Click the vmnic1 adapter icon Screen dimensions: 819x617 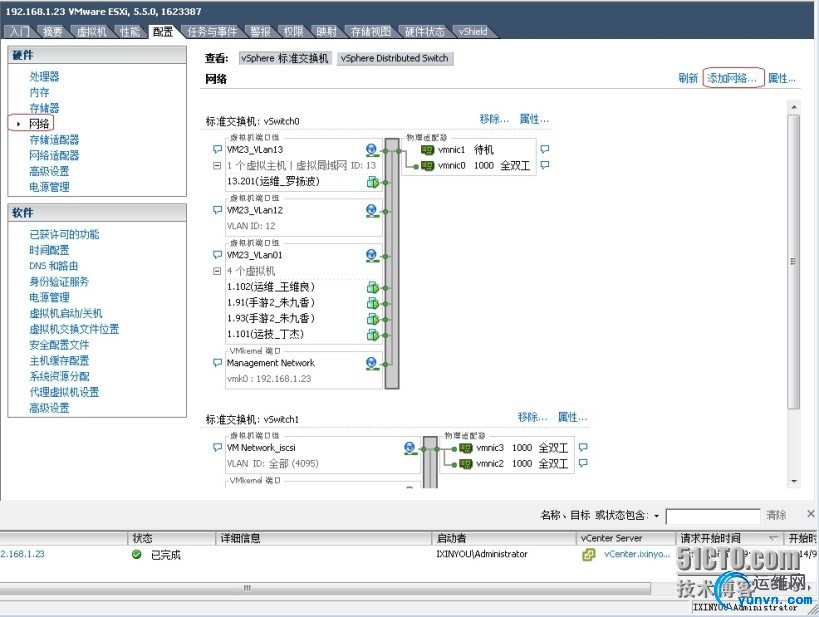coord(427,150)
